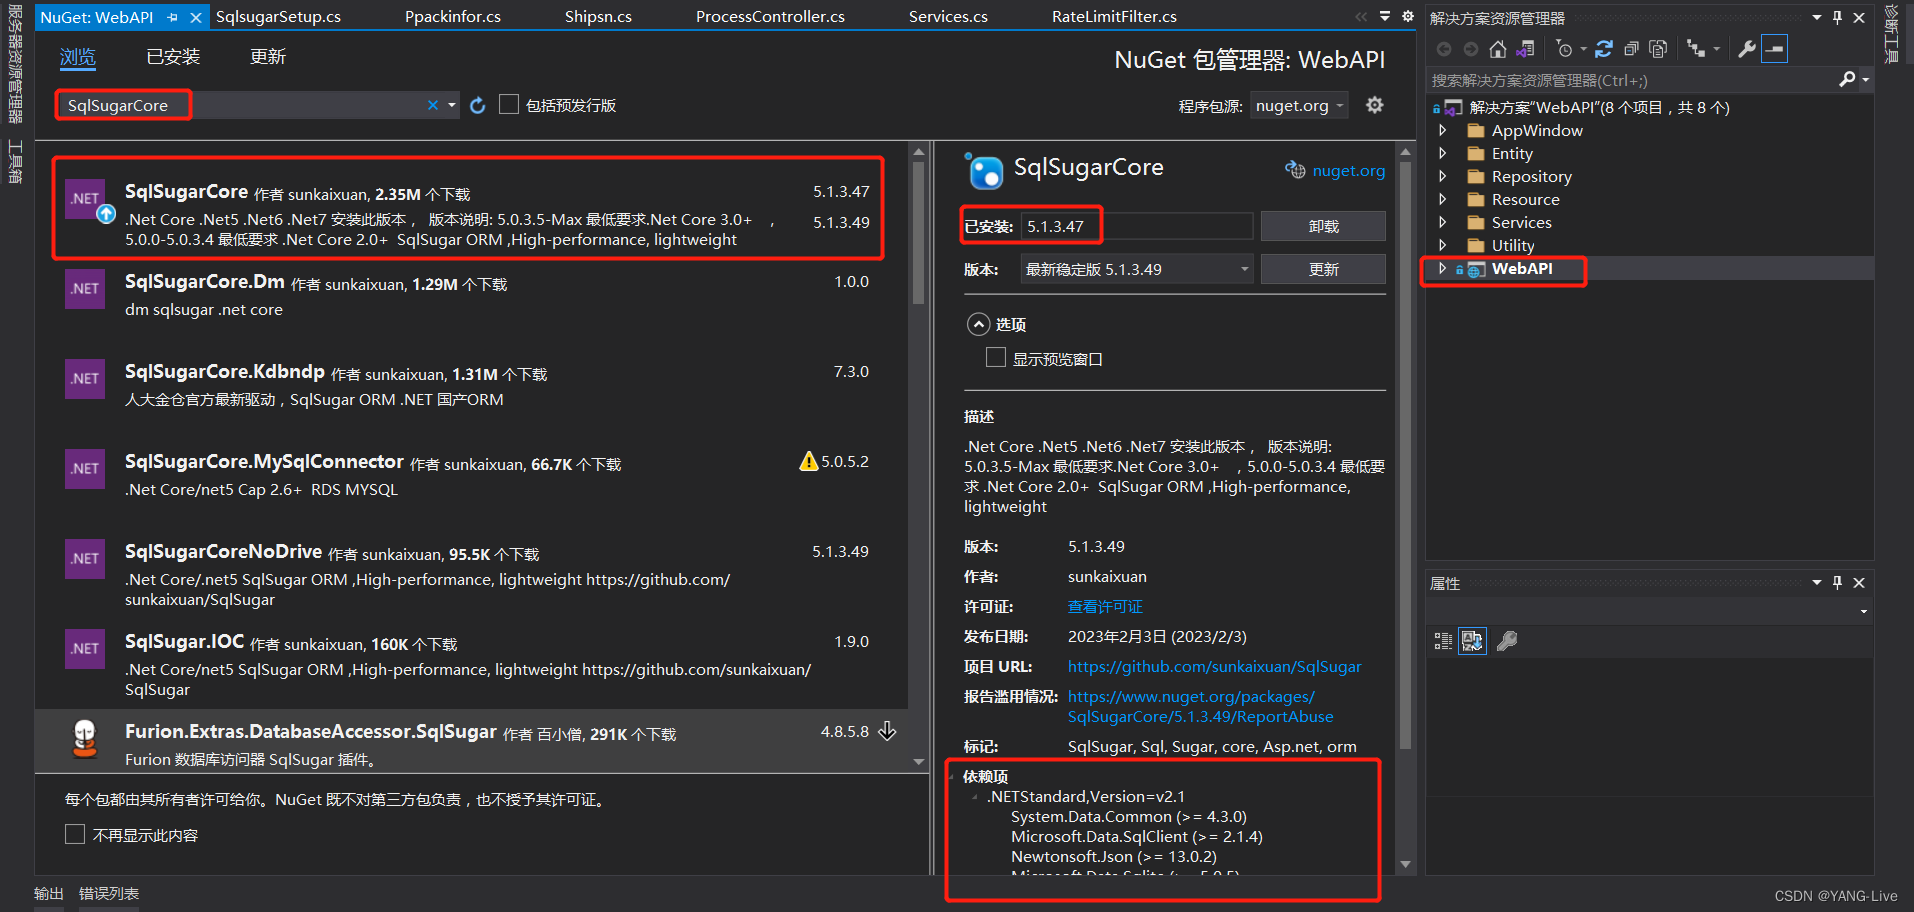Viewport: 1914px width, 912px height.
Task: Open the GitHub project URL link
Action: pos(1214,667)
